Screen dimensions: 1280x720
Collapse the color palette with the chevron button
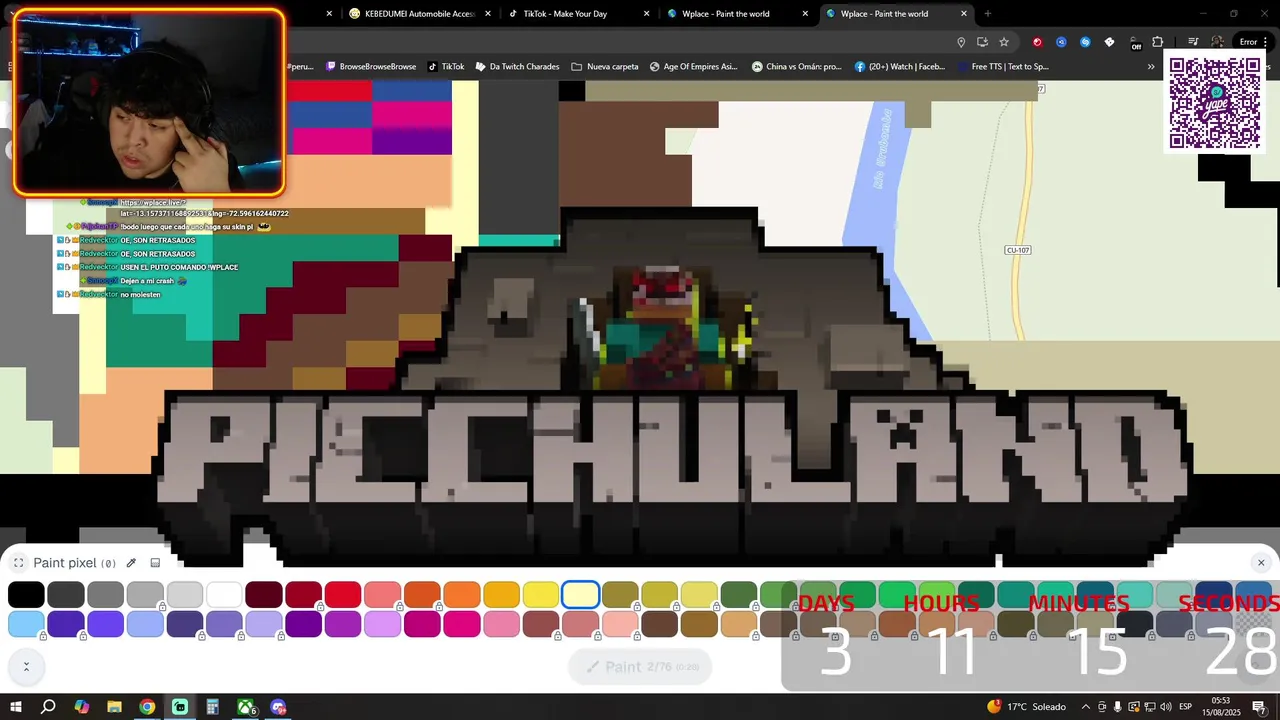26,666
